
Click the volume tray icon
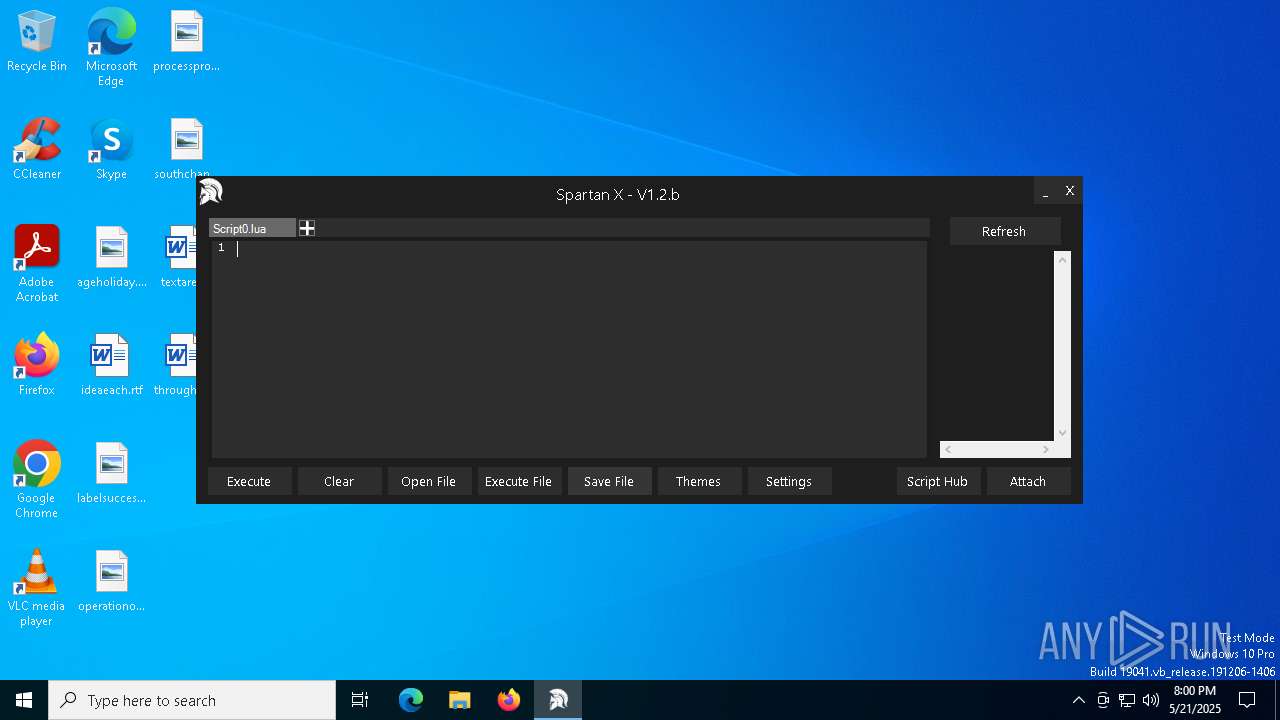pyautogui.click(x=1151, y=700)
